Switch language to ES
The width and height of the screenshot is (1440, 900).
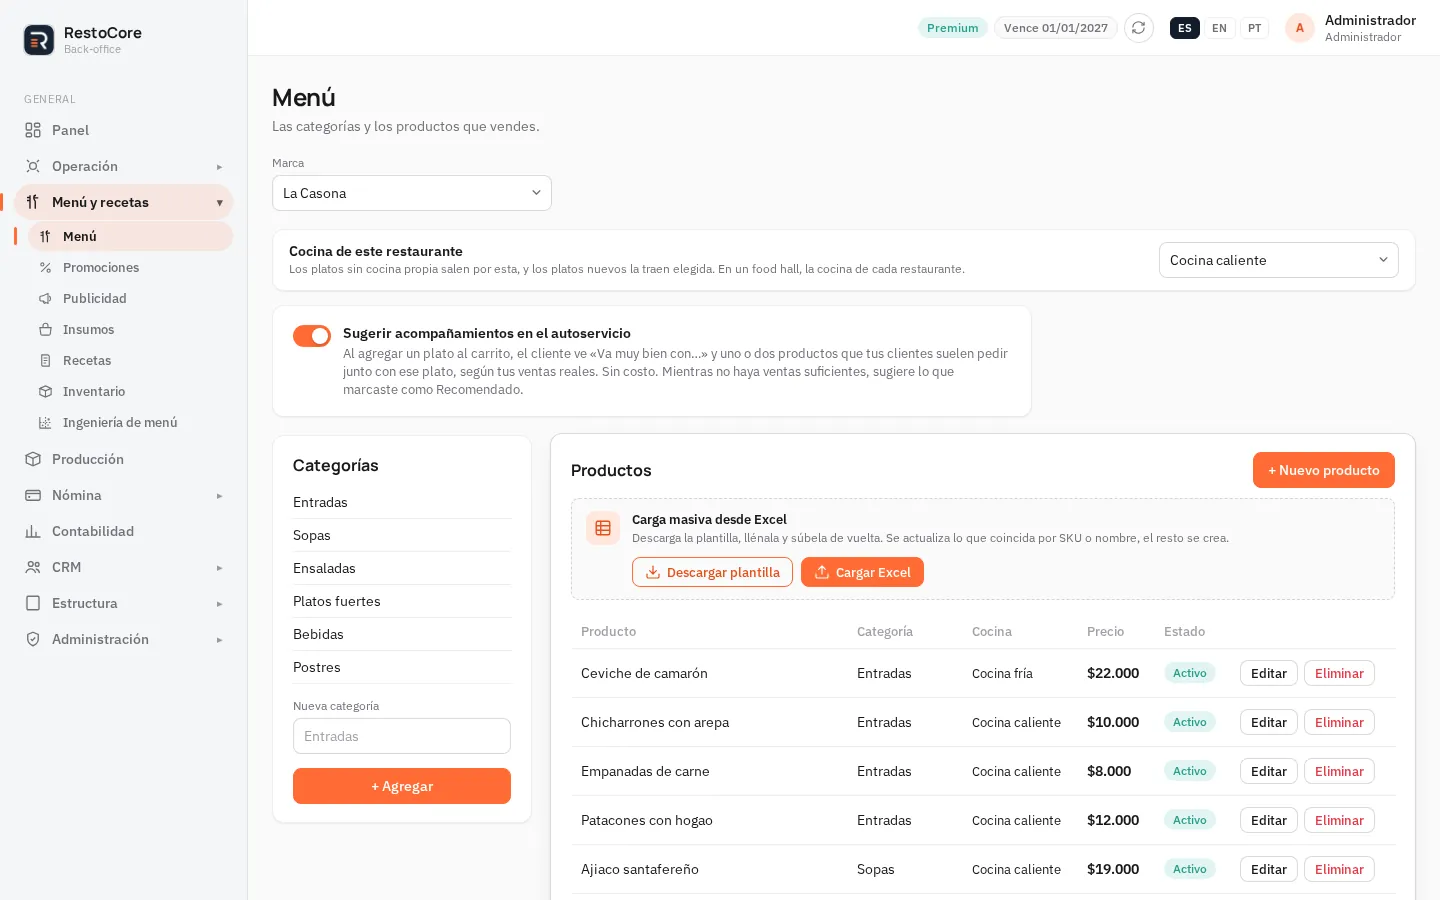pos(1184,28)
